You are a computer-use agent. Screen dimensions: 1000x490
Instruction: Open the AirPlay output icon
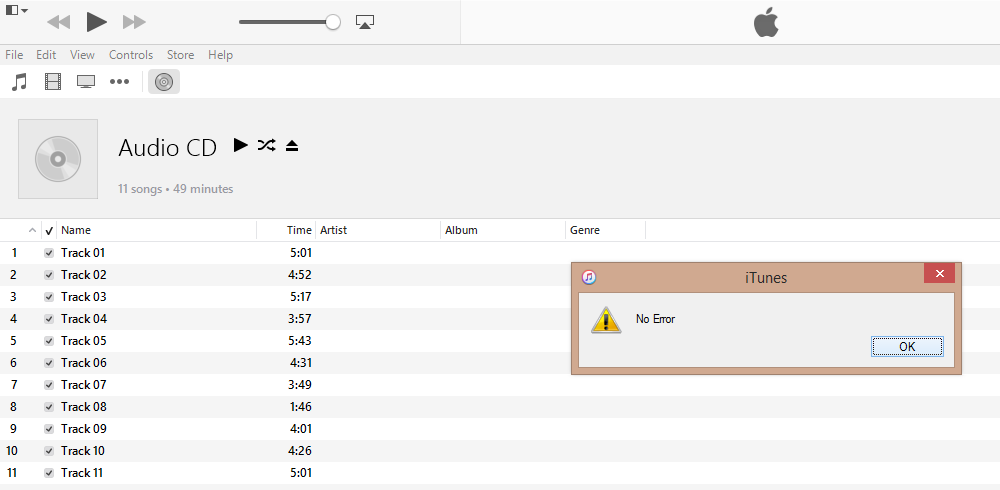point(365,22)
